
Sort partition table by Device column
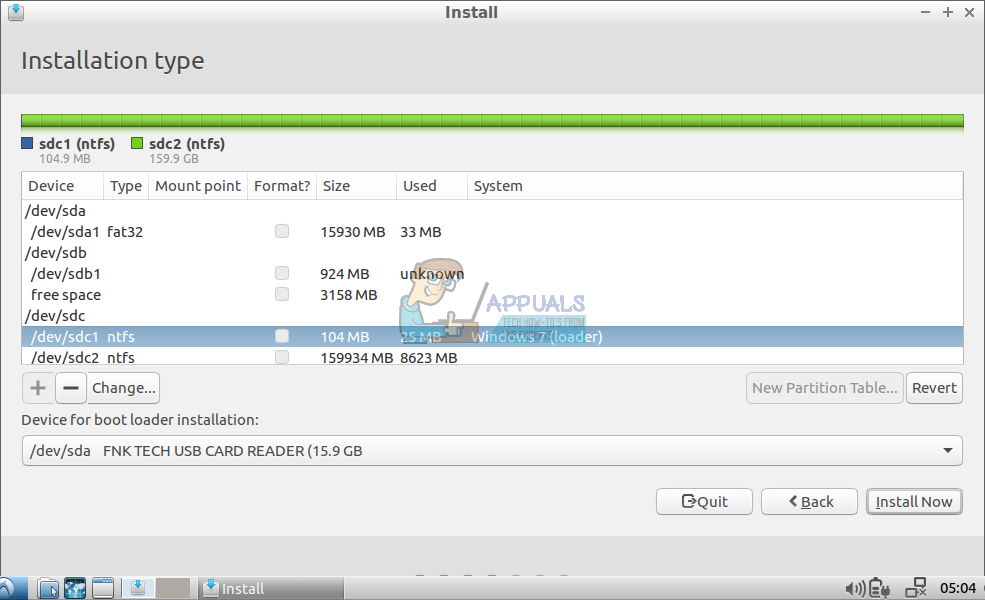pyautogui.click(x=62, y=186)
